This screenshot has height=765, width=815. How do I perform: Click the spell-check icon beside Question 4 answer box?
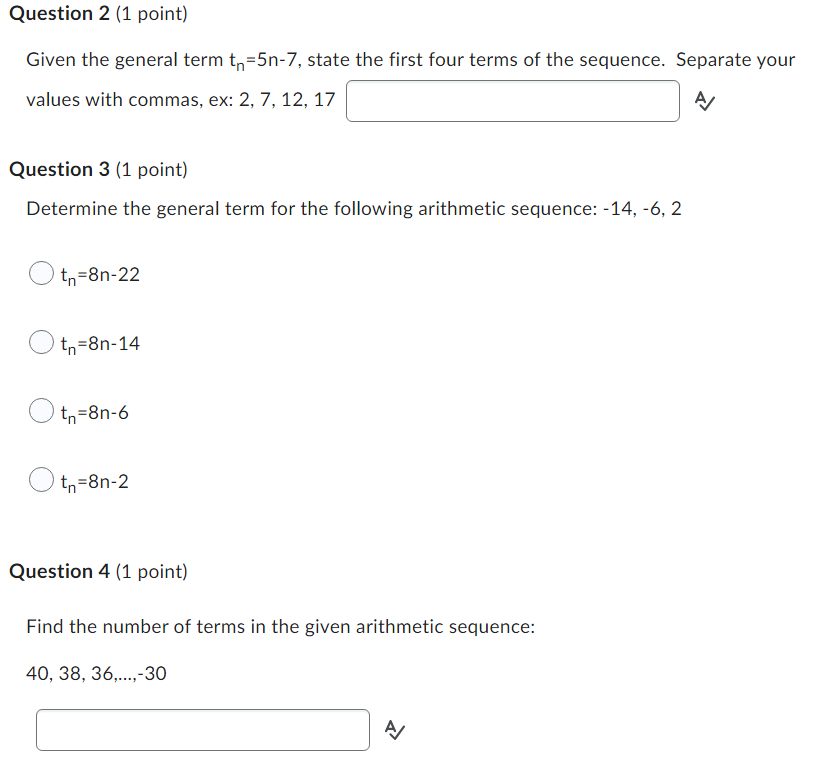395,730
